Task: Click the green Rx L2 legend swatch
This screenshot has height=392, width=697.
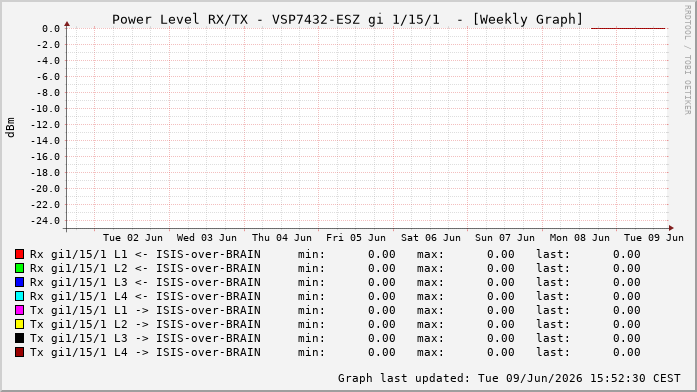Action: 19,268
